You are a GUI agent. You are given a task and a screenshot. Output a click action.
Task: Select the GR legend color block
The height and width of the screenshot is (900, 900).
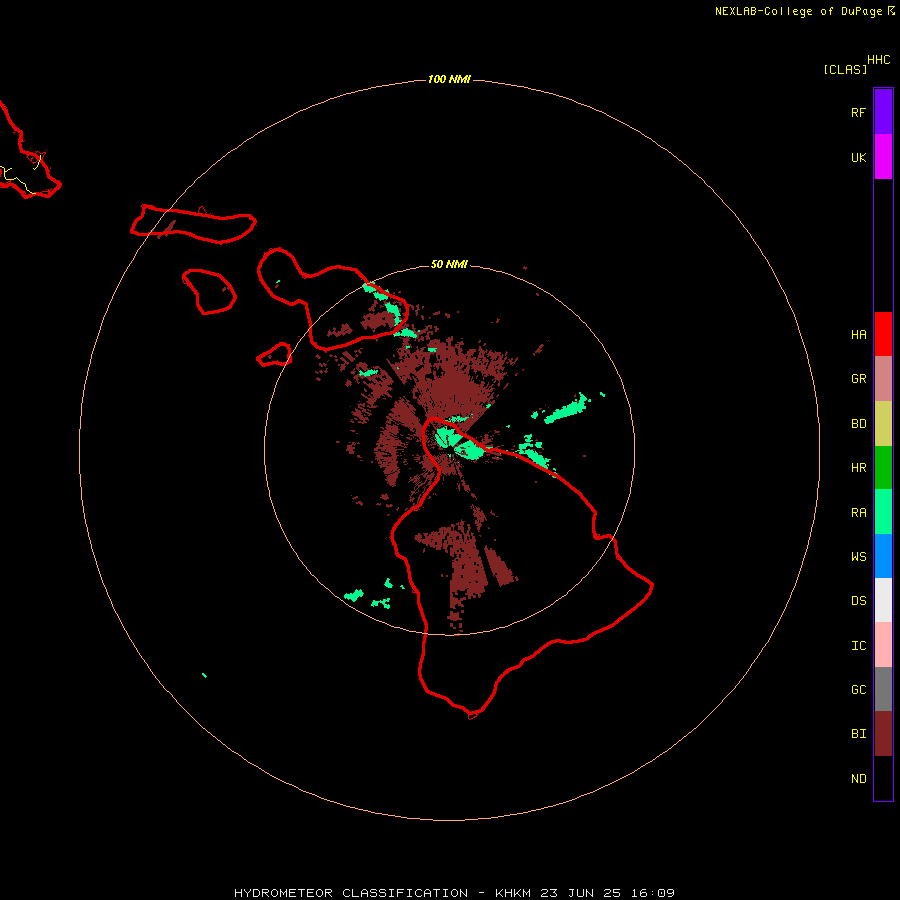pyautogui.click(x=883, y=379)
